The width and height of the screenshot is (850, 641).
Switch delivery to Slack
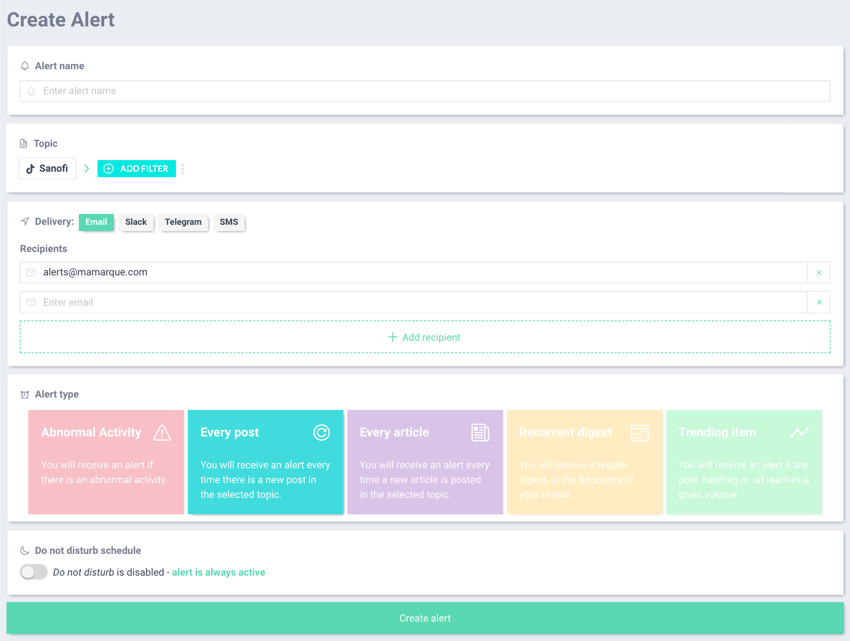pyautogui.click(x=136, y=222)
